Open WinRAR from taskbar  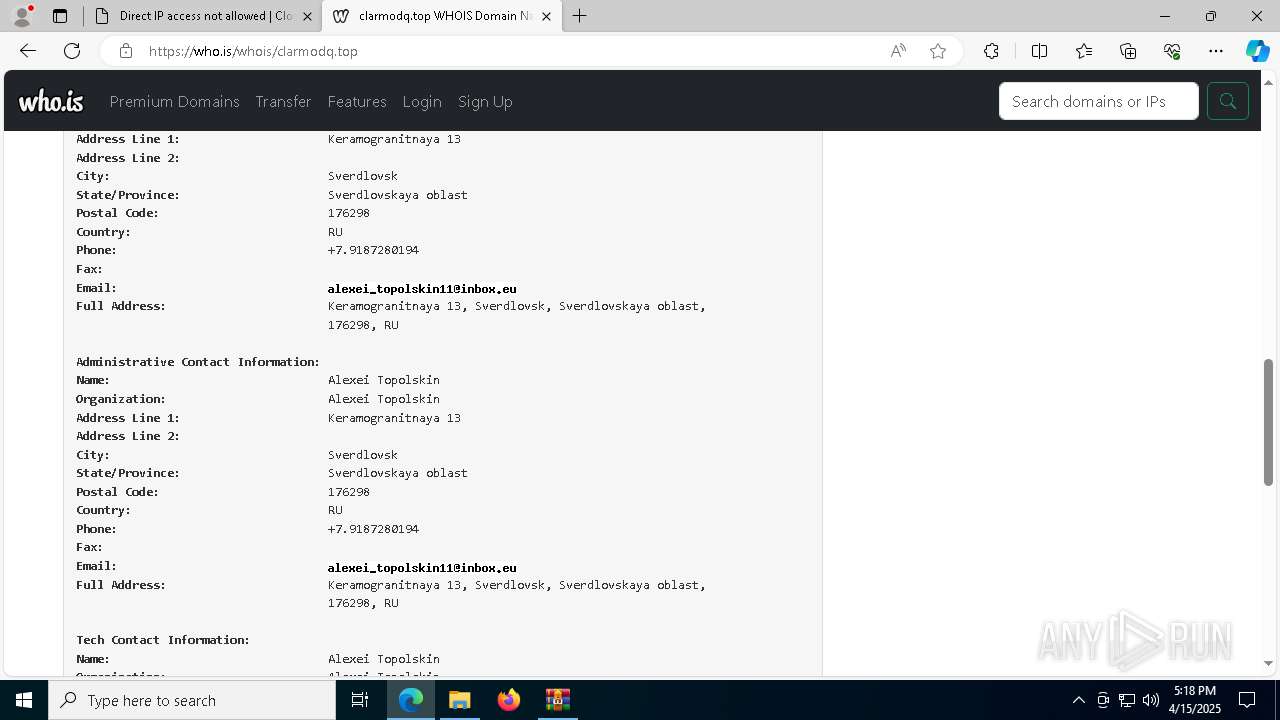(x=557, y=700)
